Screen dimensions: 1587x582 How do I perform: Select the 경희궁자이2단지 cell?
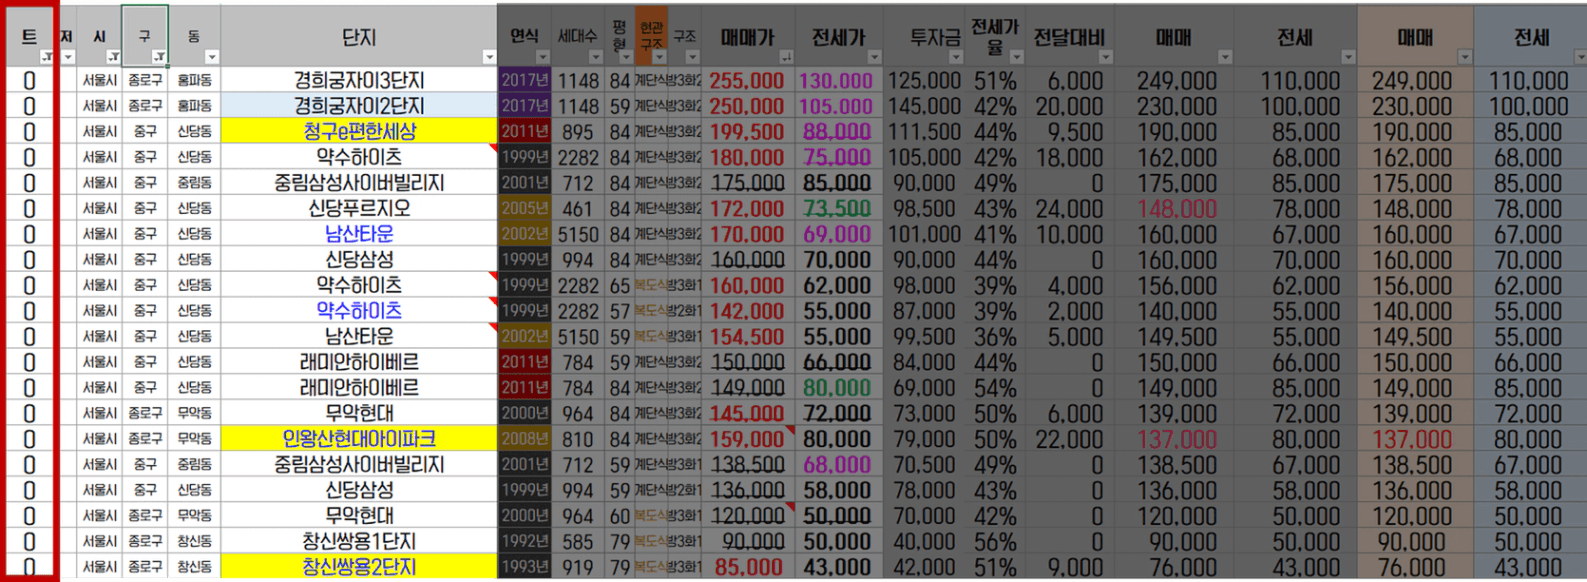(359, 105)
